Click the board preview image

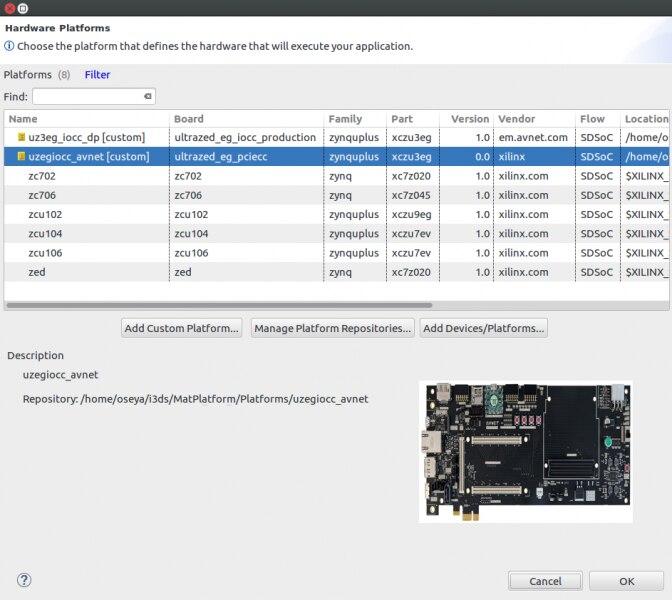(x=525, y=450)
